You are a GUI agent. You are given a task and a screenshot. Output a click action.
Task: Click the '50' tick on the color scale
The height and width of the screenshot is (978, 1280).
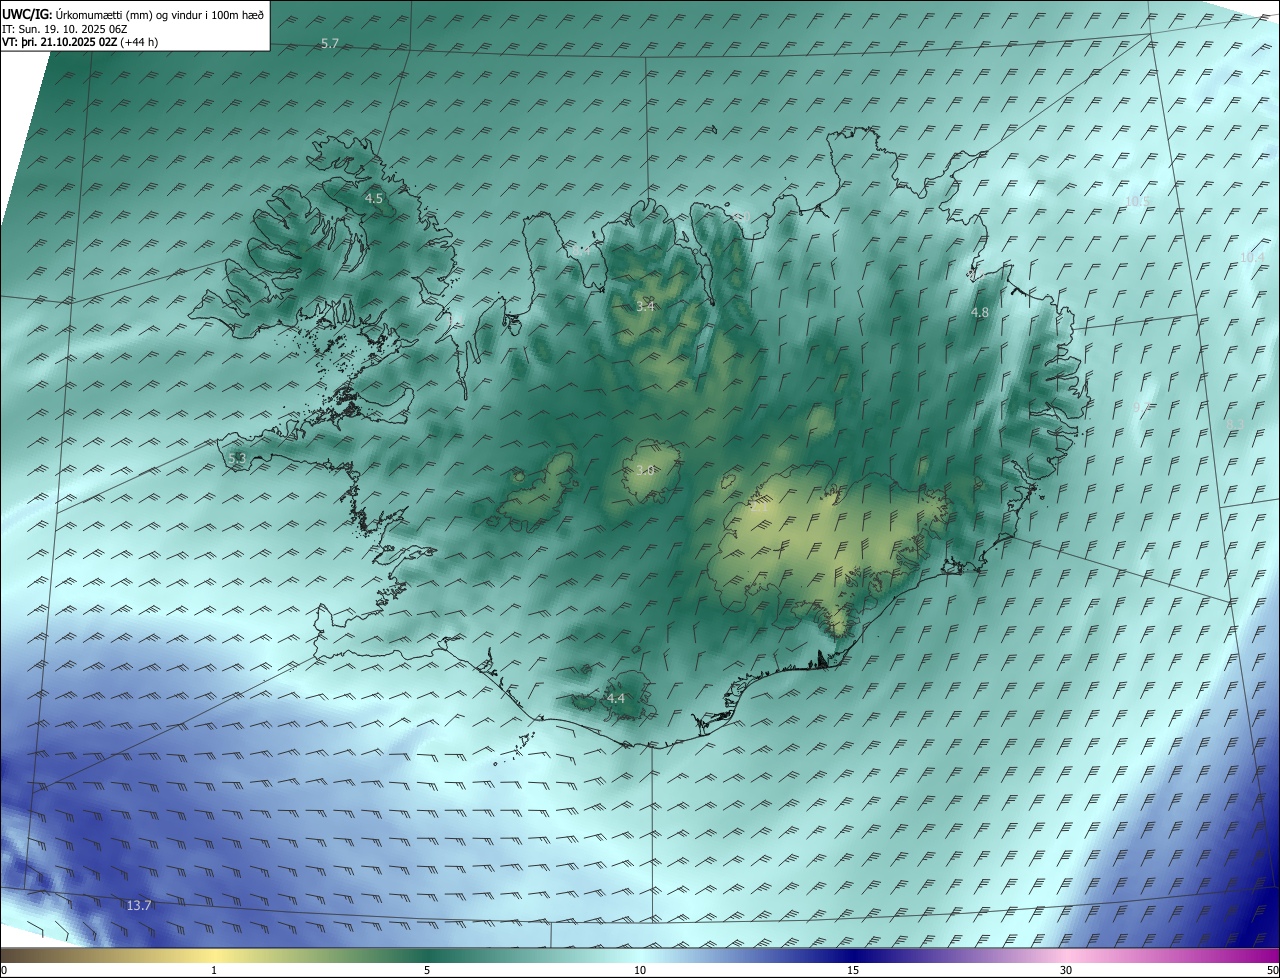1271,970
